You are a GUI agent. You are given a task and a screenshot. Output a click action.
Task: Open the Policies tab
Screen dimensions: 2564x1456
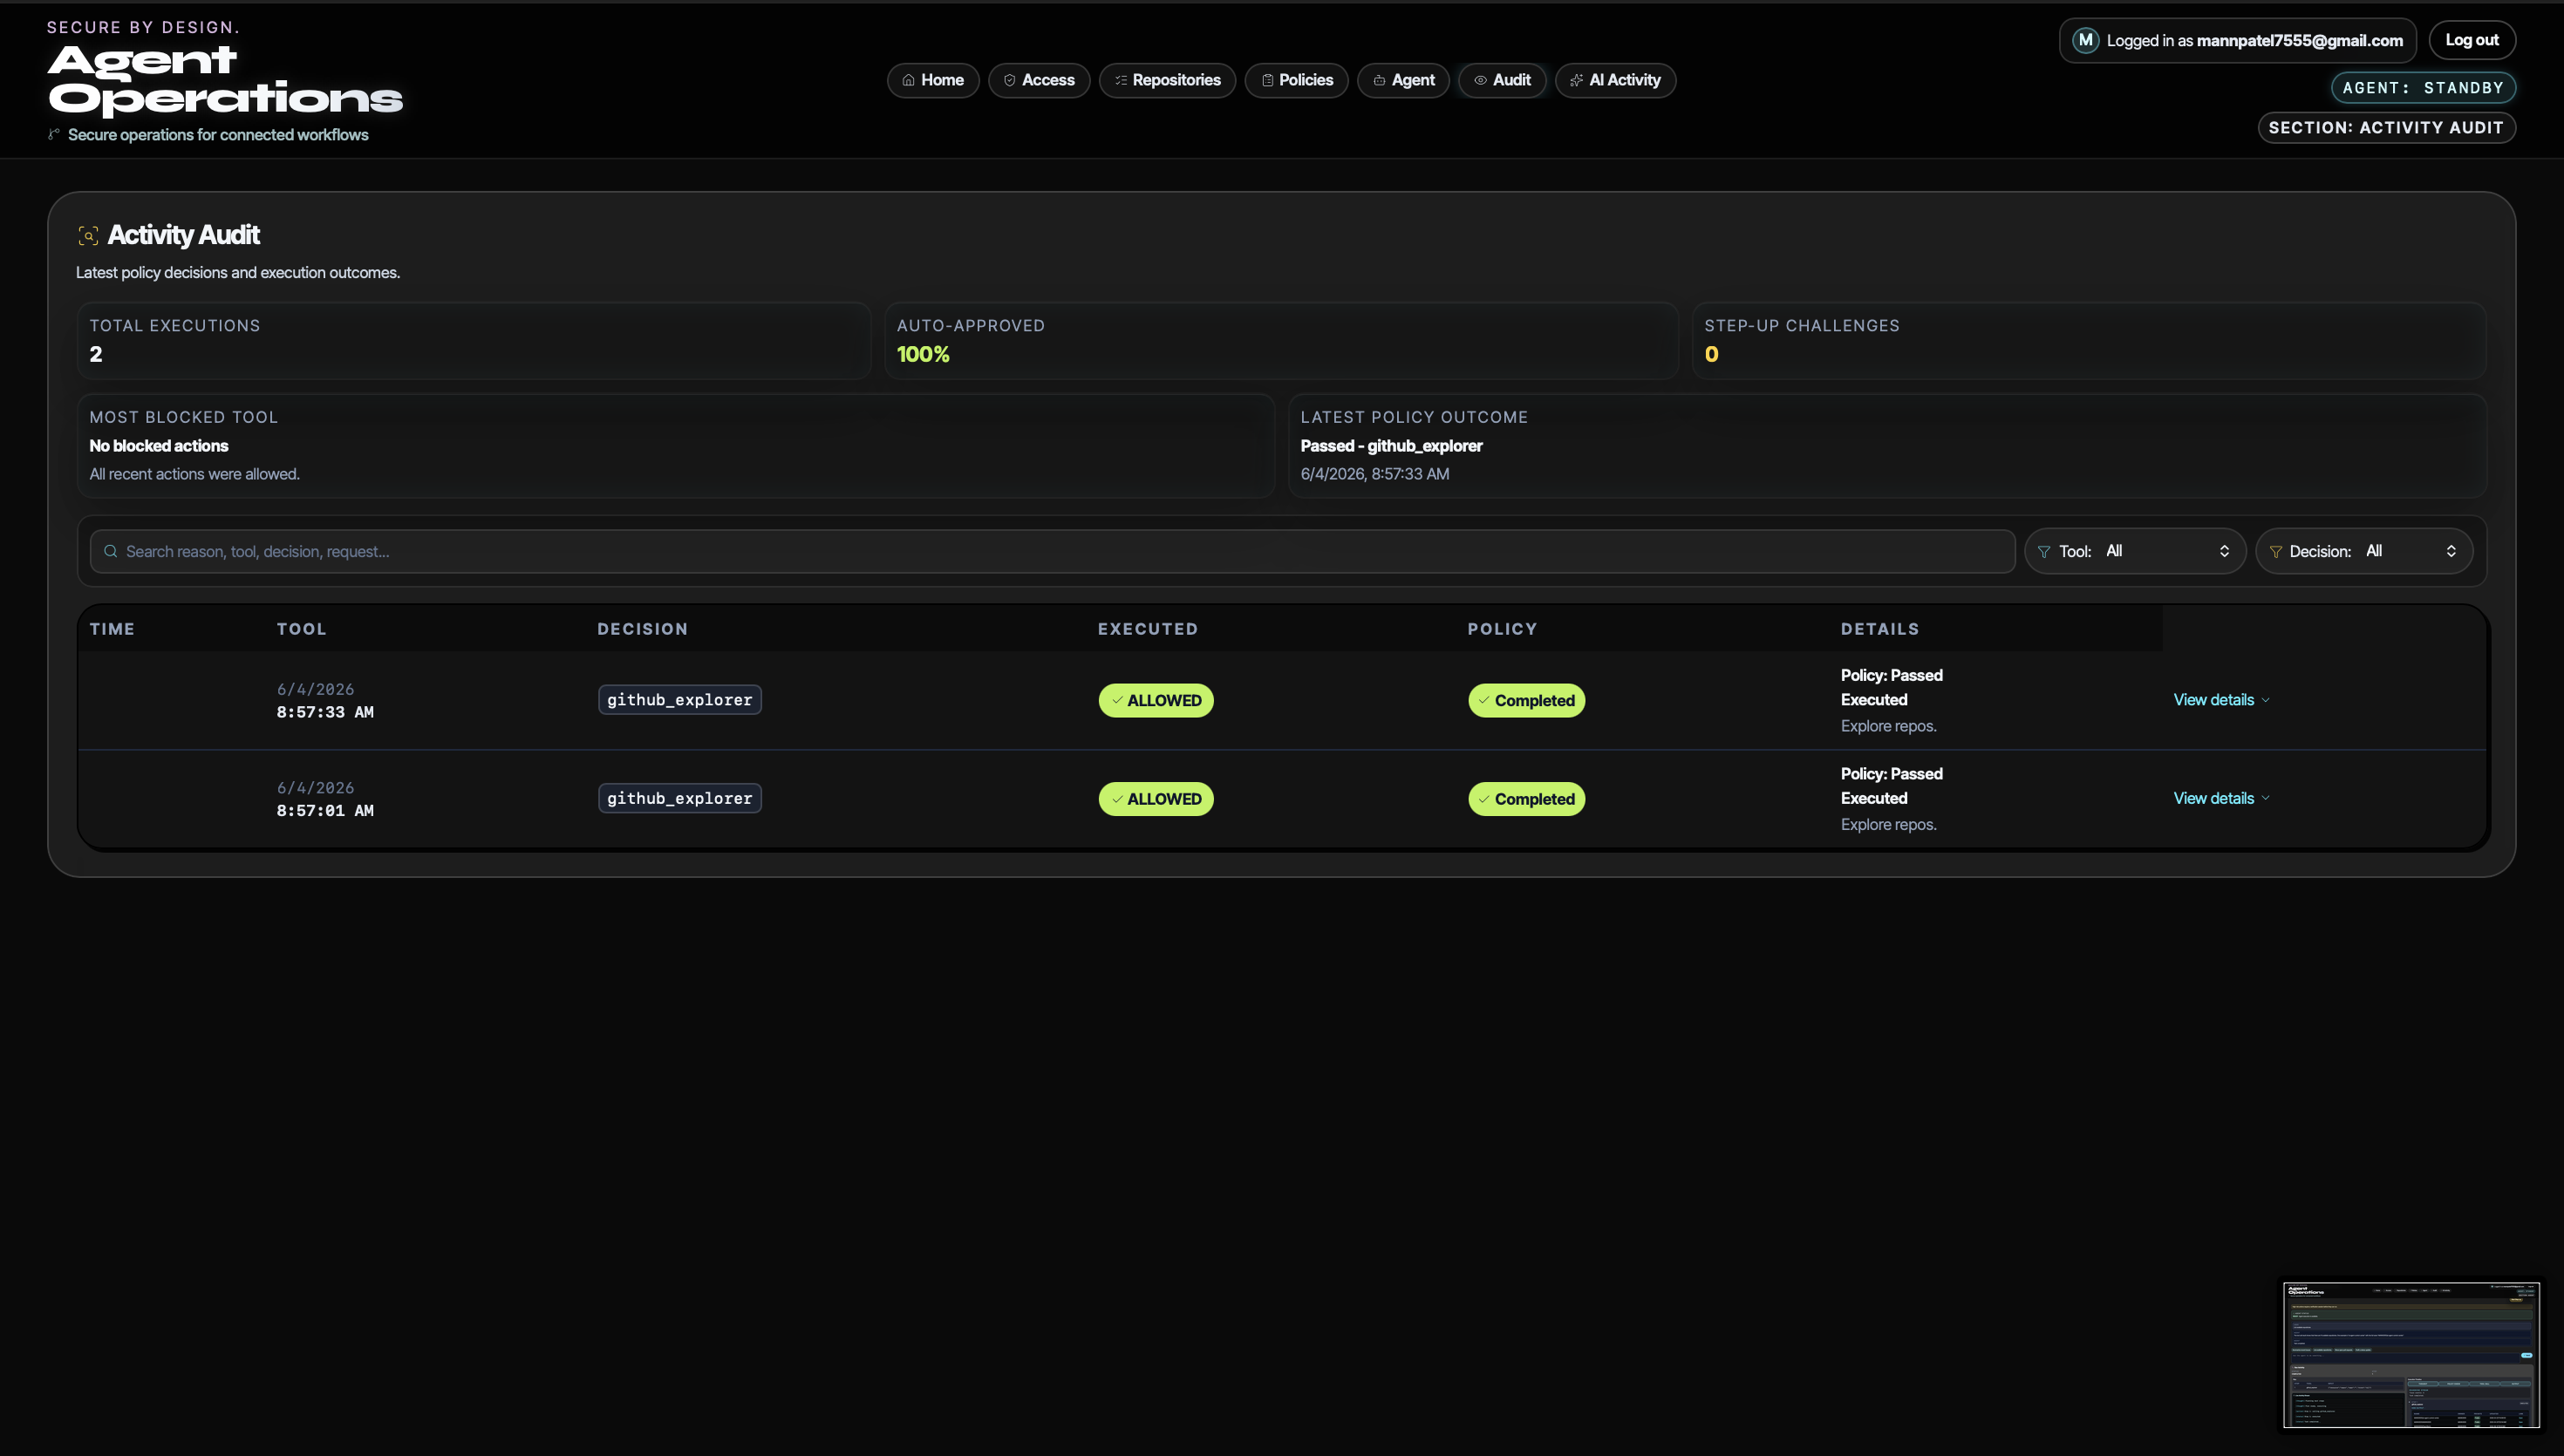tap(1296, 80)
